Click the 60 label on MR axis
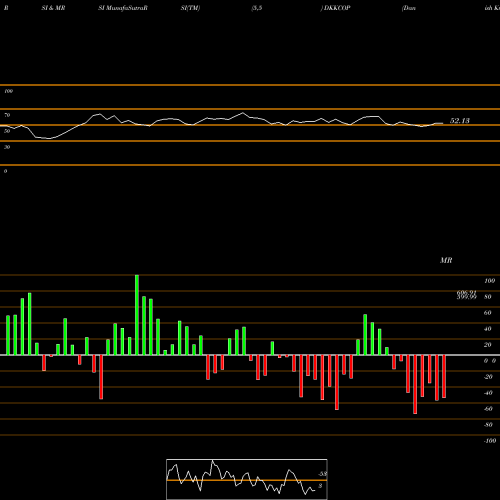This screenshot has height=500, width=500. (x=487, y=313)
